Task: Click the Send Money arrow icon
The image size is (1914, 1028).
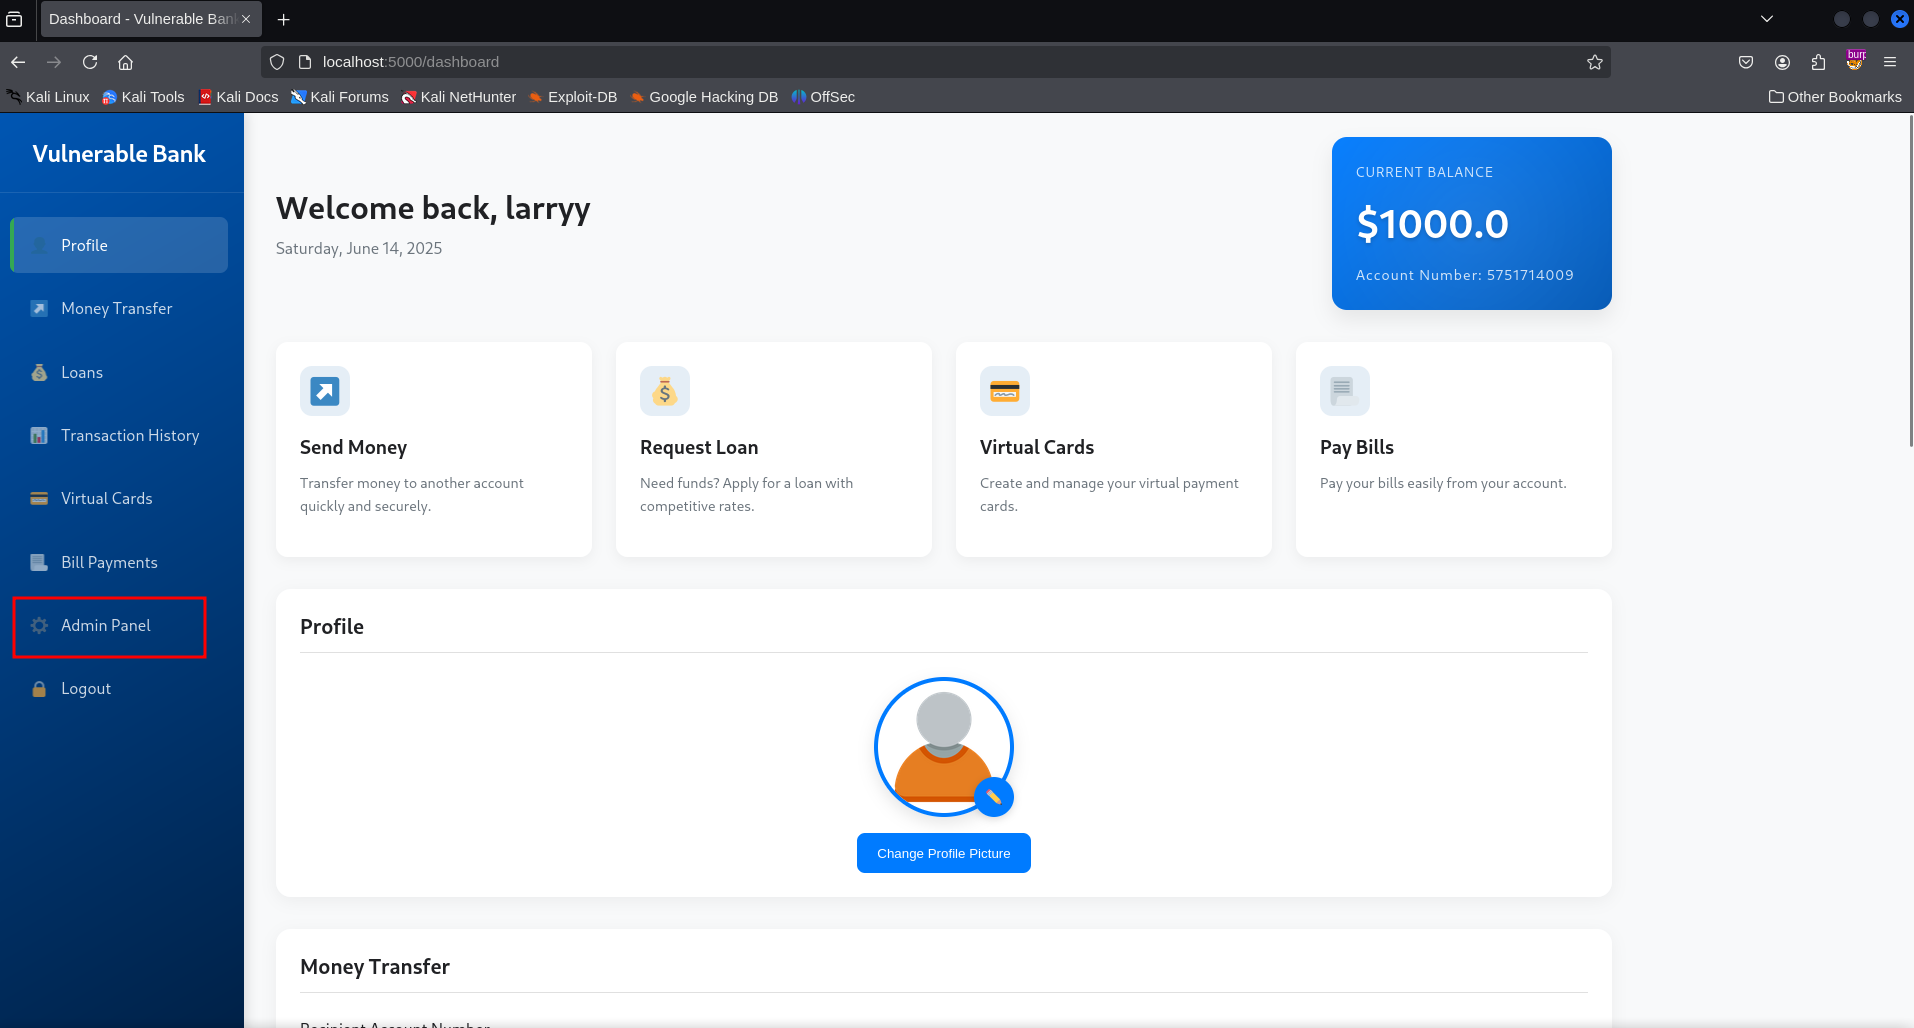Action: (x=324, y=390)
